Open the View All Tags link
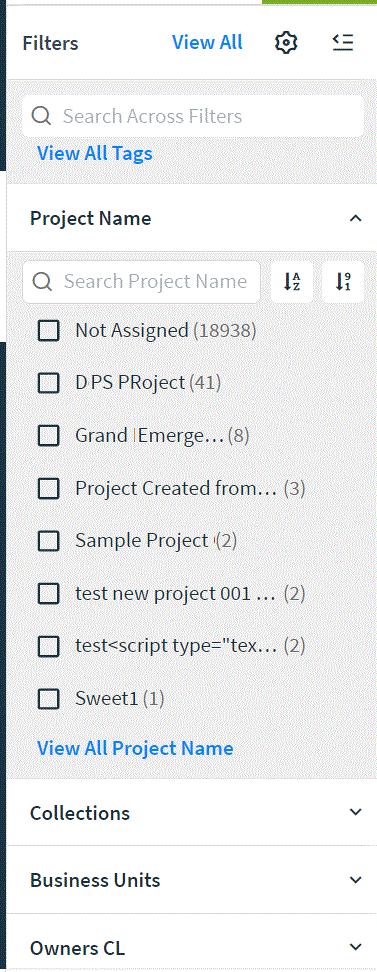 [x=95, y=153]
